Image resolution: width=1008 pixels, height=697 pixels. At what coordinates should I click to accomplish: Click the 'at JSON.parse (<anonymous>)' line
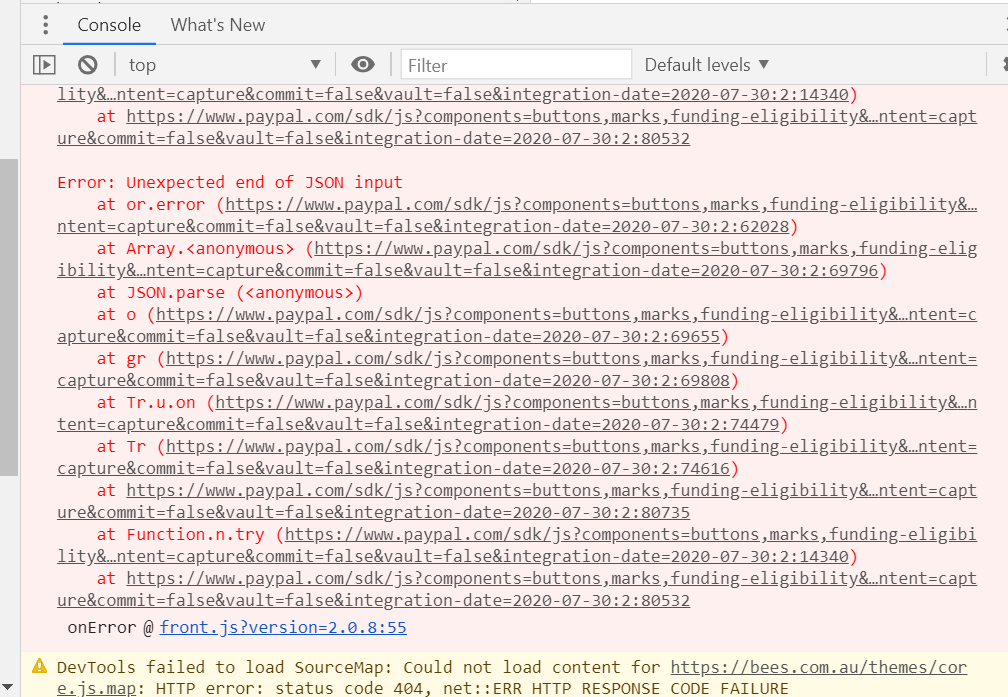pyautogui.click(x=230, y=293)
